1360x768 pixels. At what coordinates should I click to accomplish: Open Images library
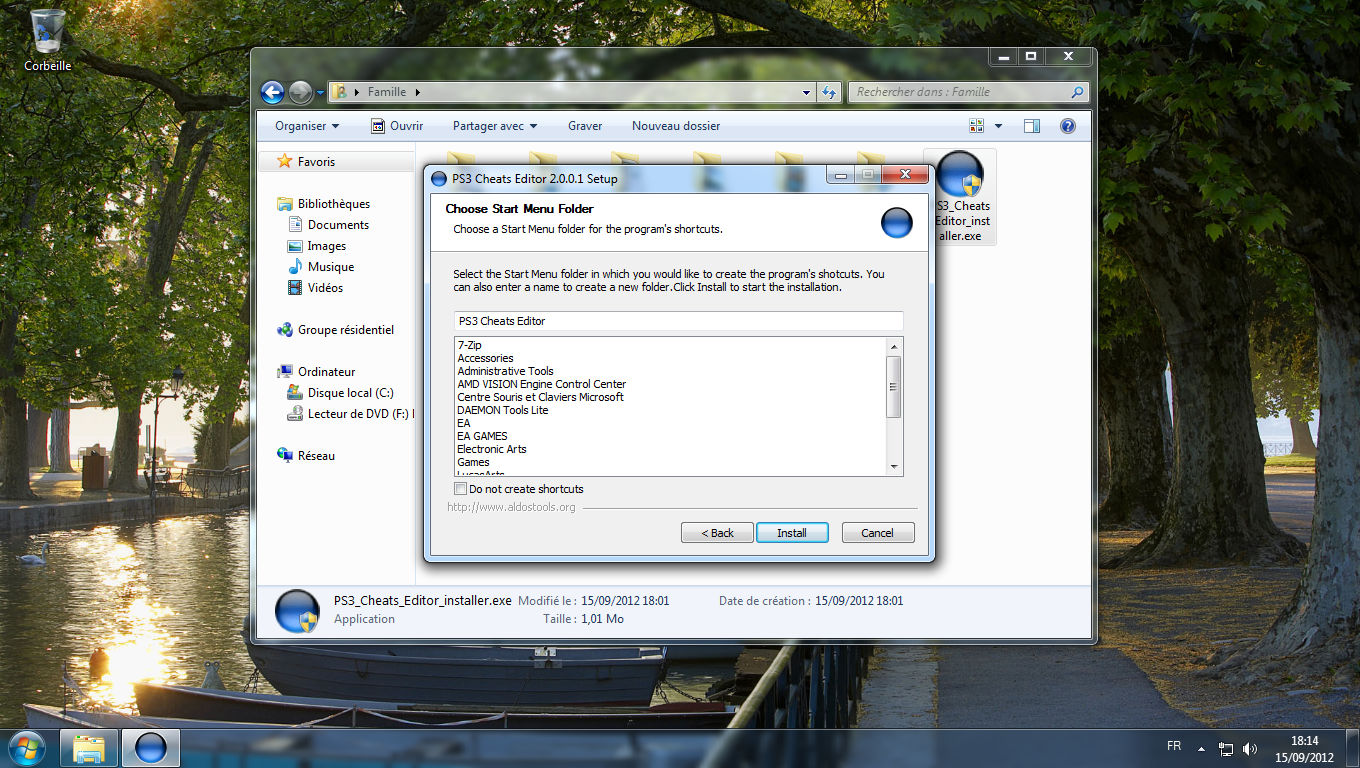(x=327, y=246)
